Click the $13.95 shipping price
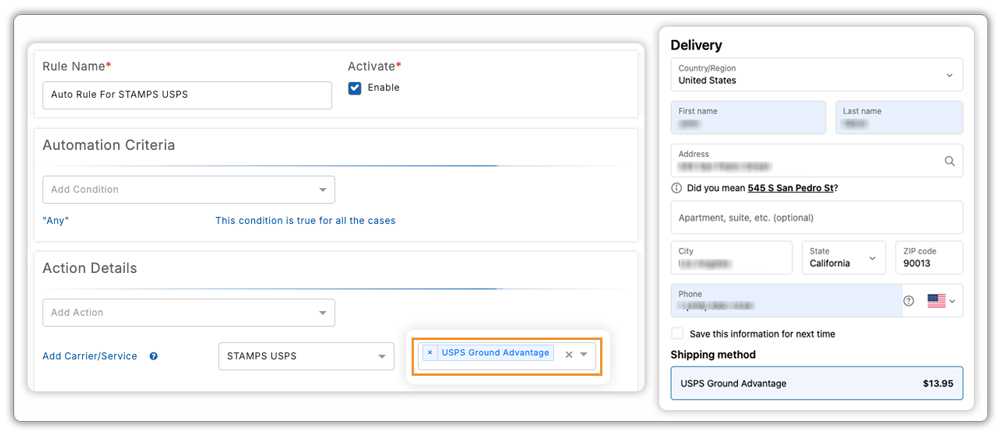The width and height of the screenshot is (1000, 433). pos(938,384)
